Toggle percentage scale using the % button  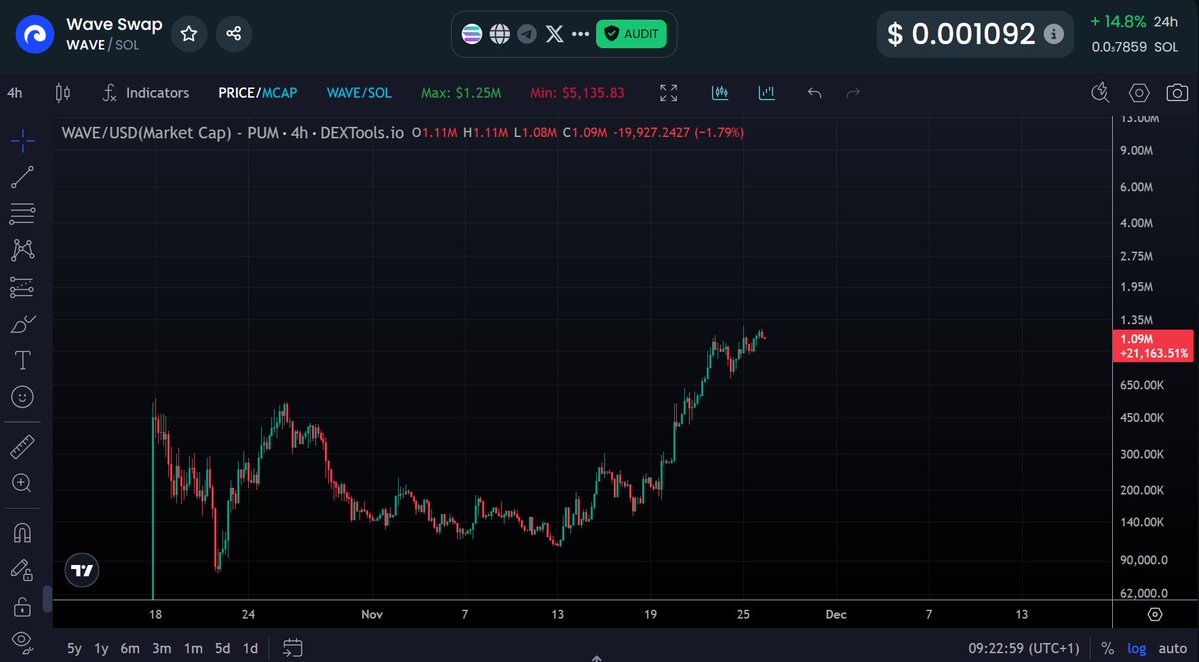[x=1106, y=648]
